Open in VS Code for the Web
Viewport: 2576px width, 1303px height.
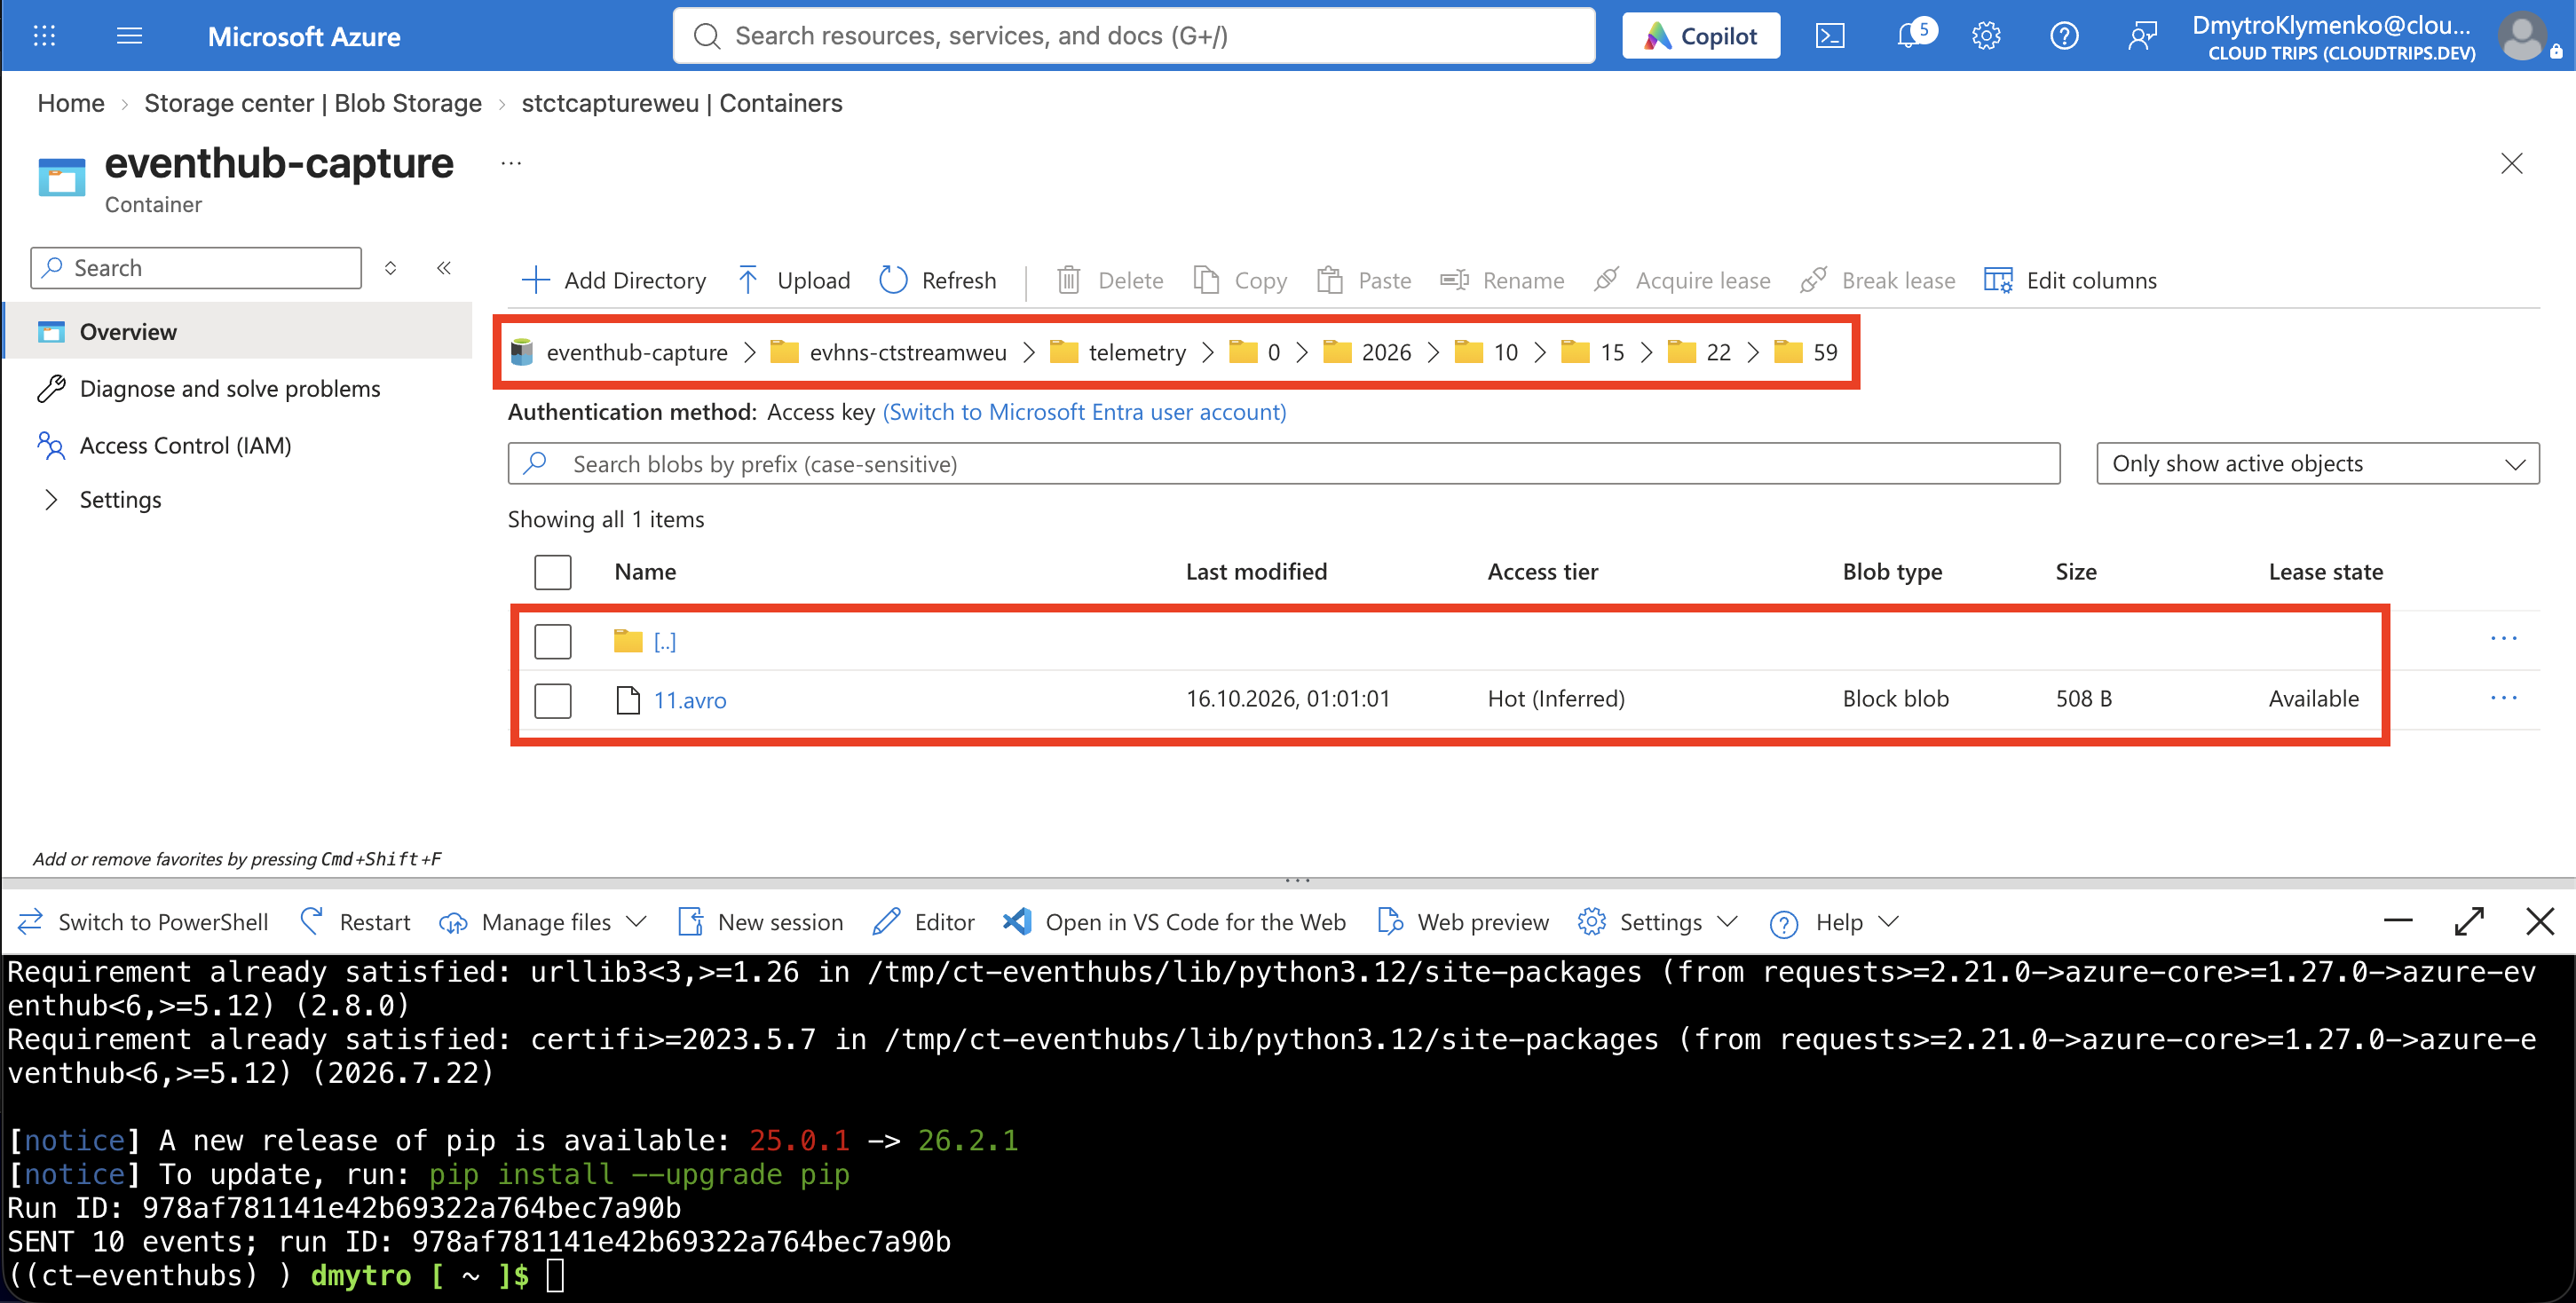pyautogui.click(x=1175, y=921)
